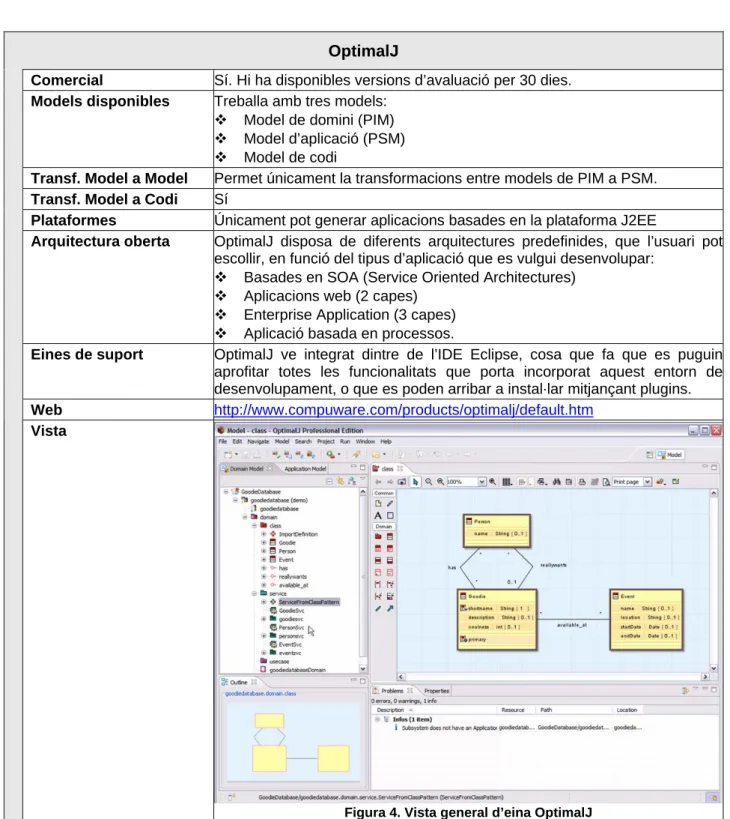Click the green Run toolbar icon
Image resolution: width=730 pixels, height=819 pixels.
[330, 455]
